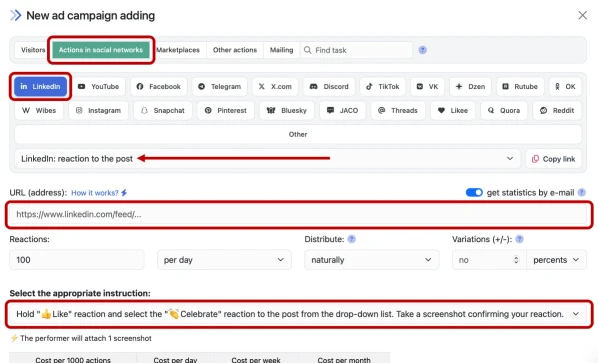Pick the TikTok network button
Image resolution: width=598 pixels, height=363 pixels.
pos(383,87)
